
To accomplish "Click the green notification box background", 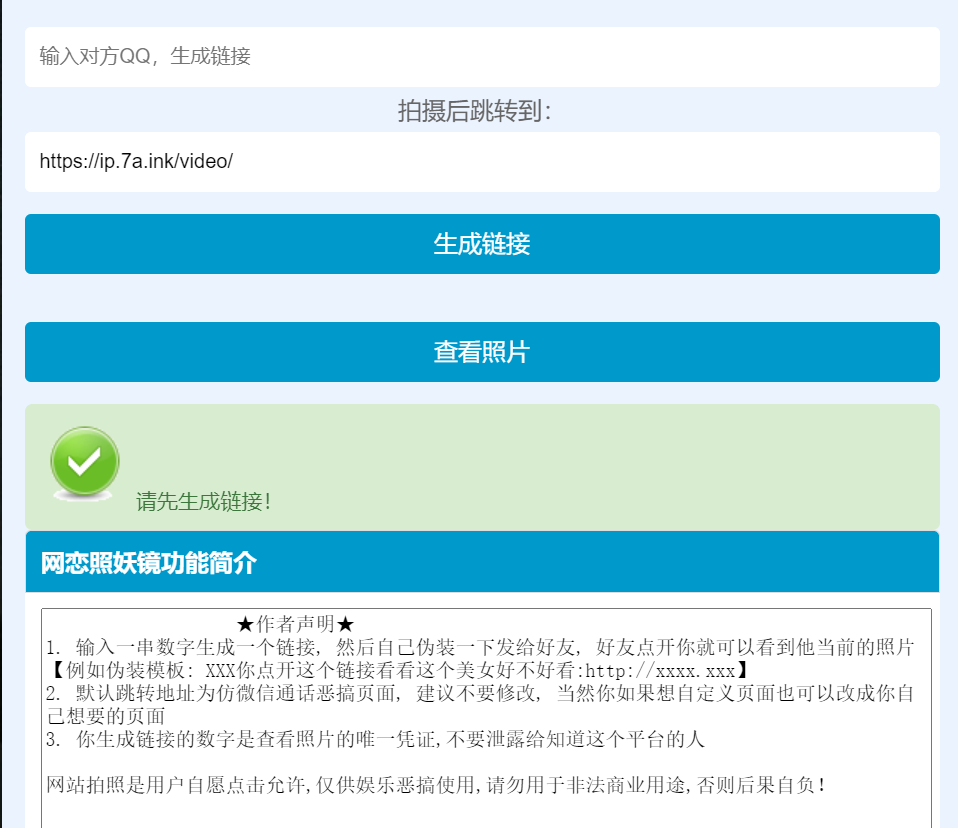I will tap(600, 465).
